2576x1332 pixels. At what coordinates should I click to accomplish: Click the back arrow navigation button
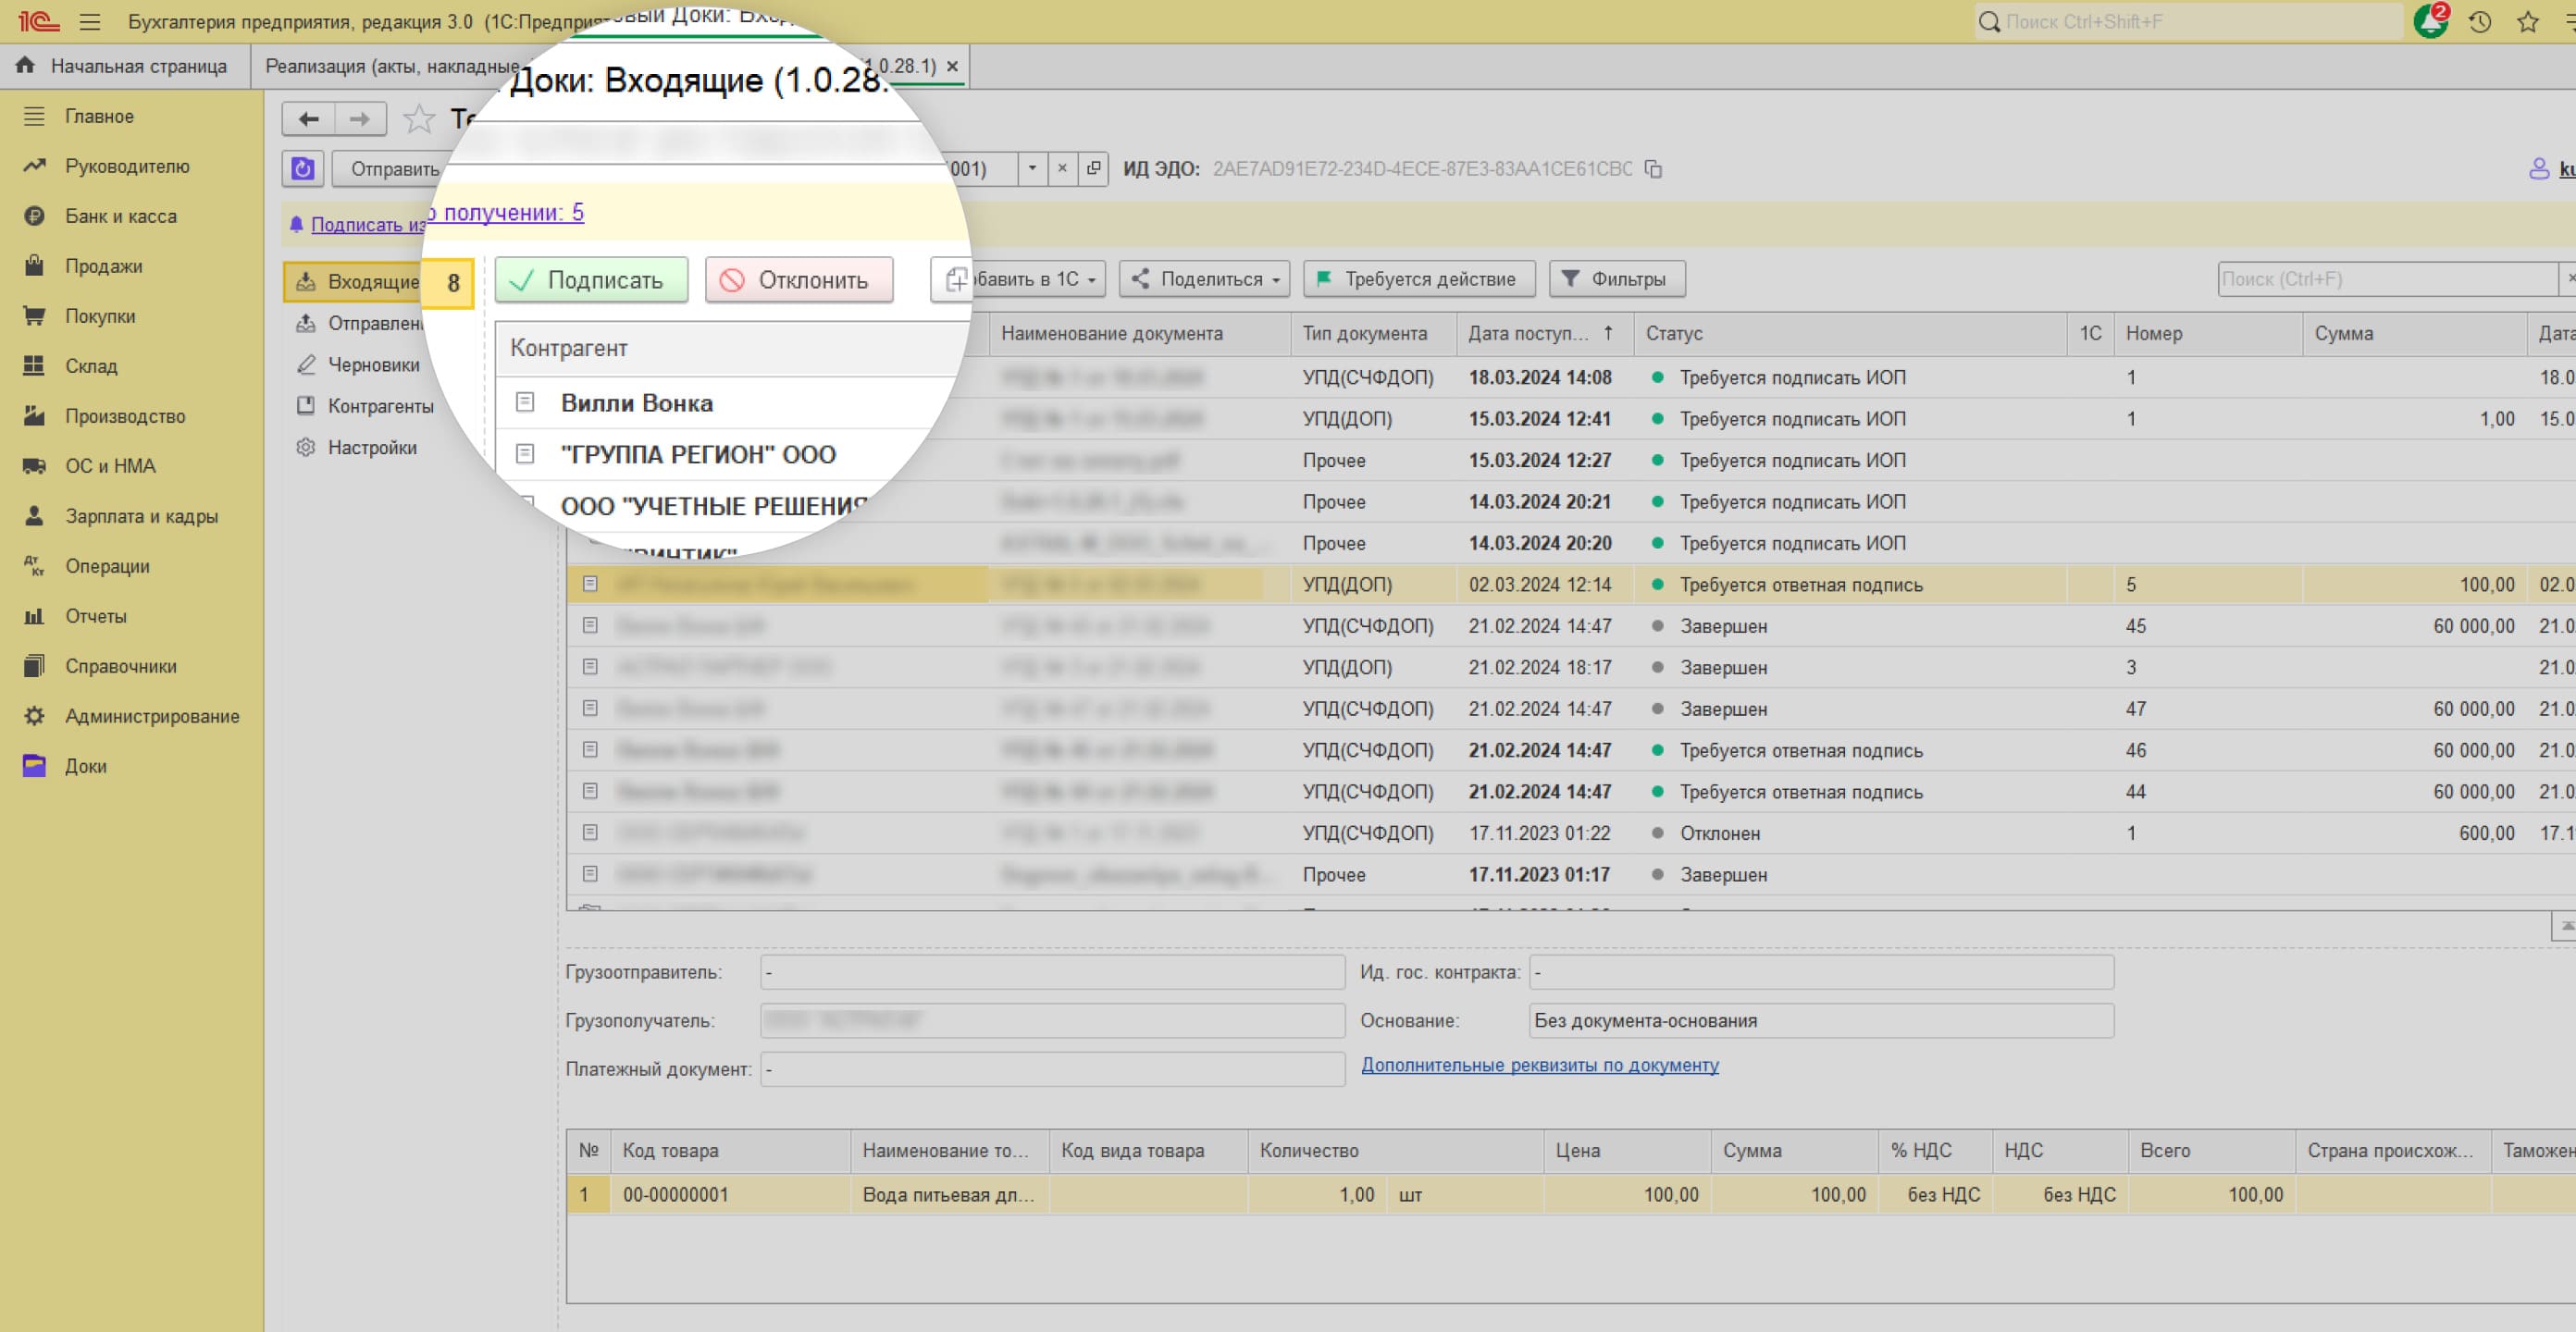[x=309, y=120]
